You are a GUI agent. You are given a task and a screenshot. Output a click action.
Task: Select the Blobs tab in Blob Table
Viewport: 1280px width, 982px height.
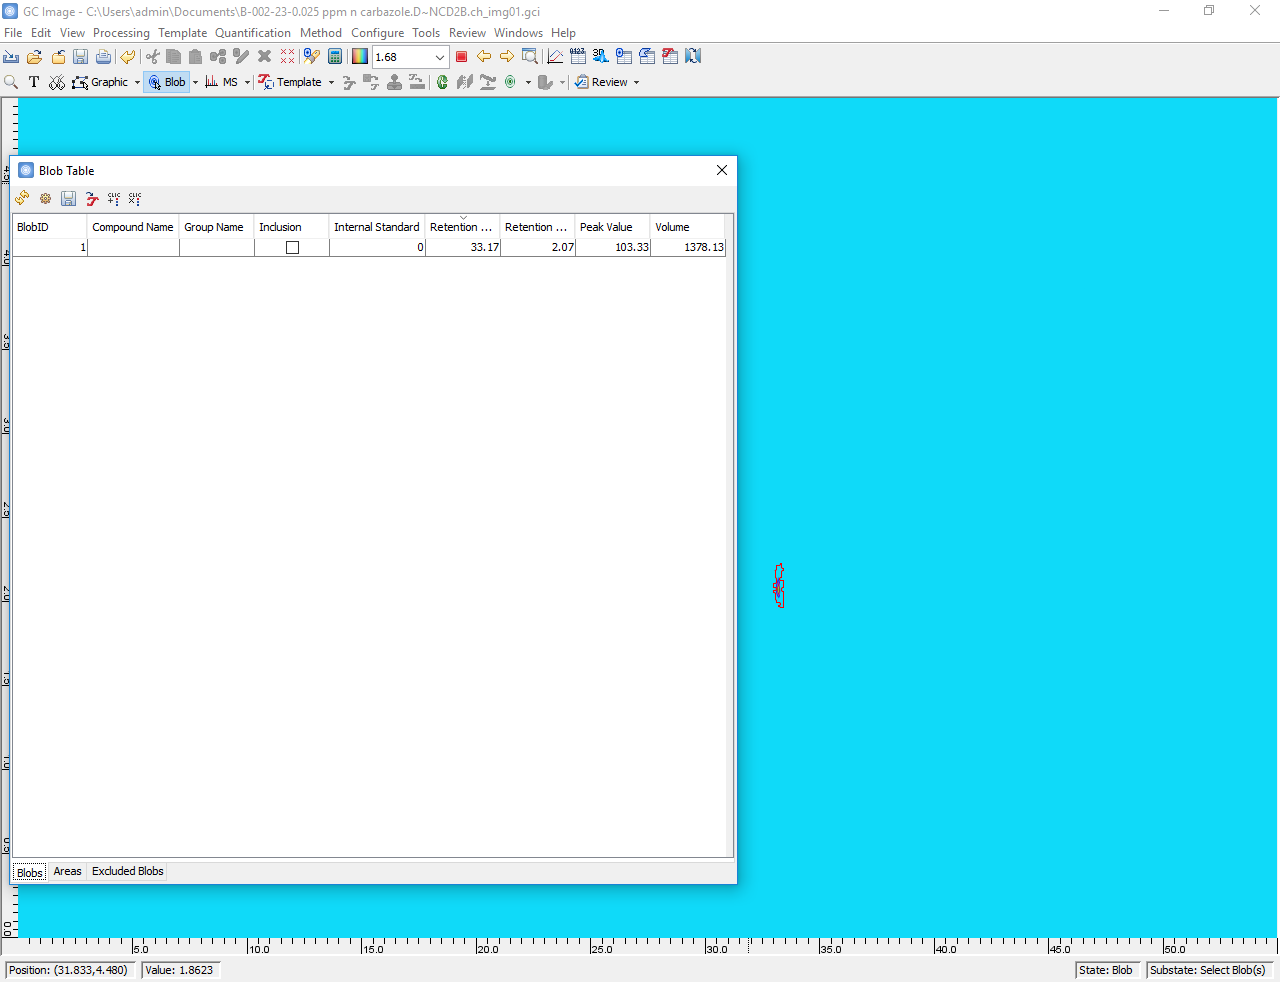coord(30,872)
